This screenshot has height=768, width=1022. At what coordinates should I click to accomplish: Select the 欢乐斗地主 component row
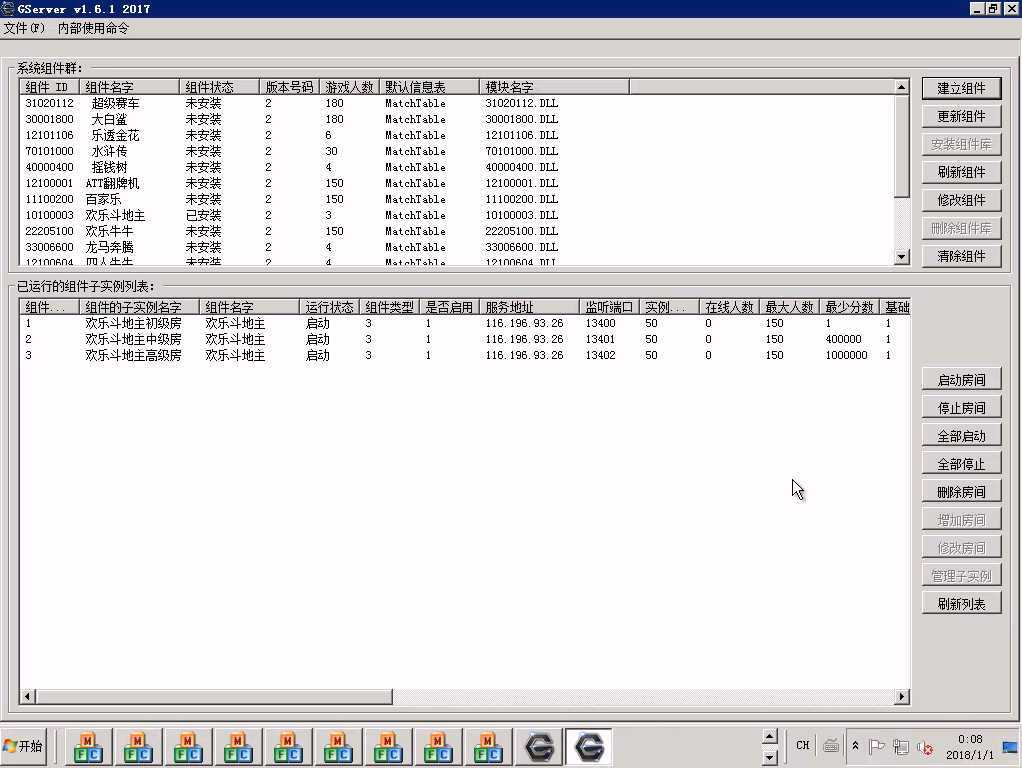(x=115, y=215)
